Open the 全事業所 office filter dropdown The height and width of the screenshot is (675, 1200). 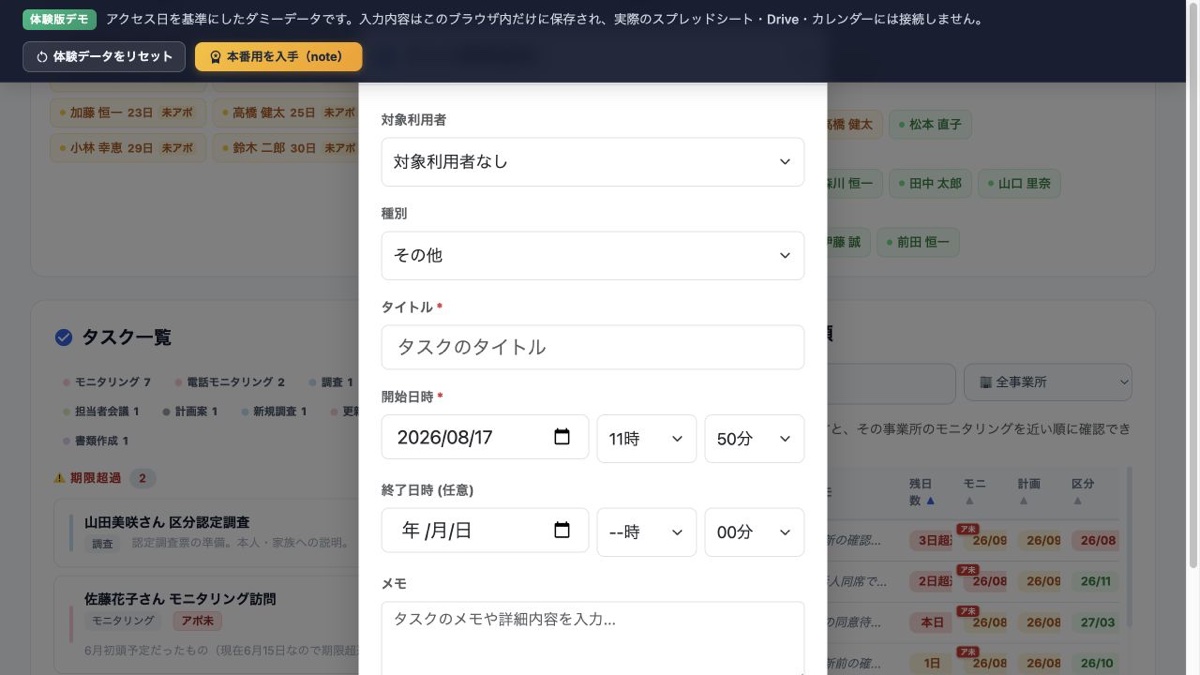pyautogui.click(x=1048, y=382)
